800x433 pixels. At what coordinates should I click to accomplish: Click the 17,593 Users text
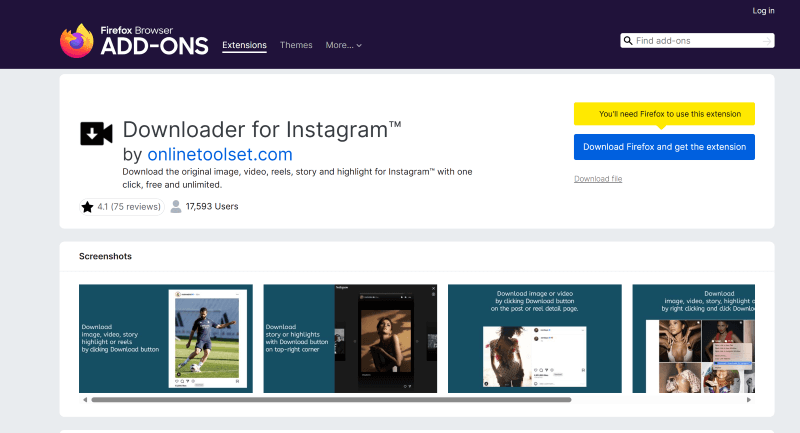212,207
